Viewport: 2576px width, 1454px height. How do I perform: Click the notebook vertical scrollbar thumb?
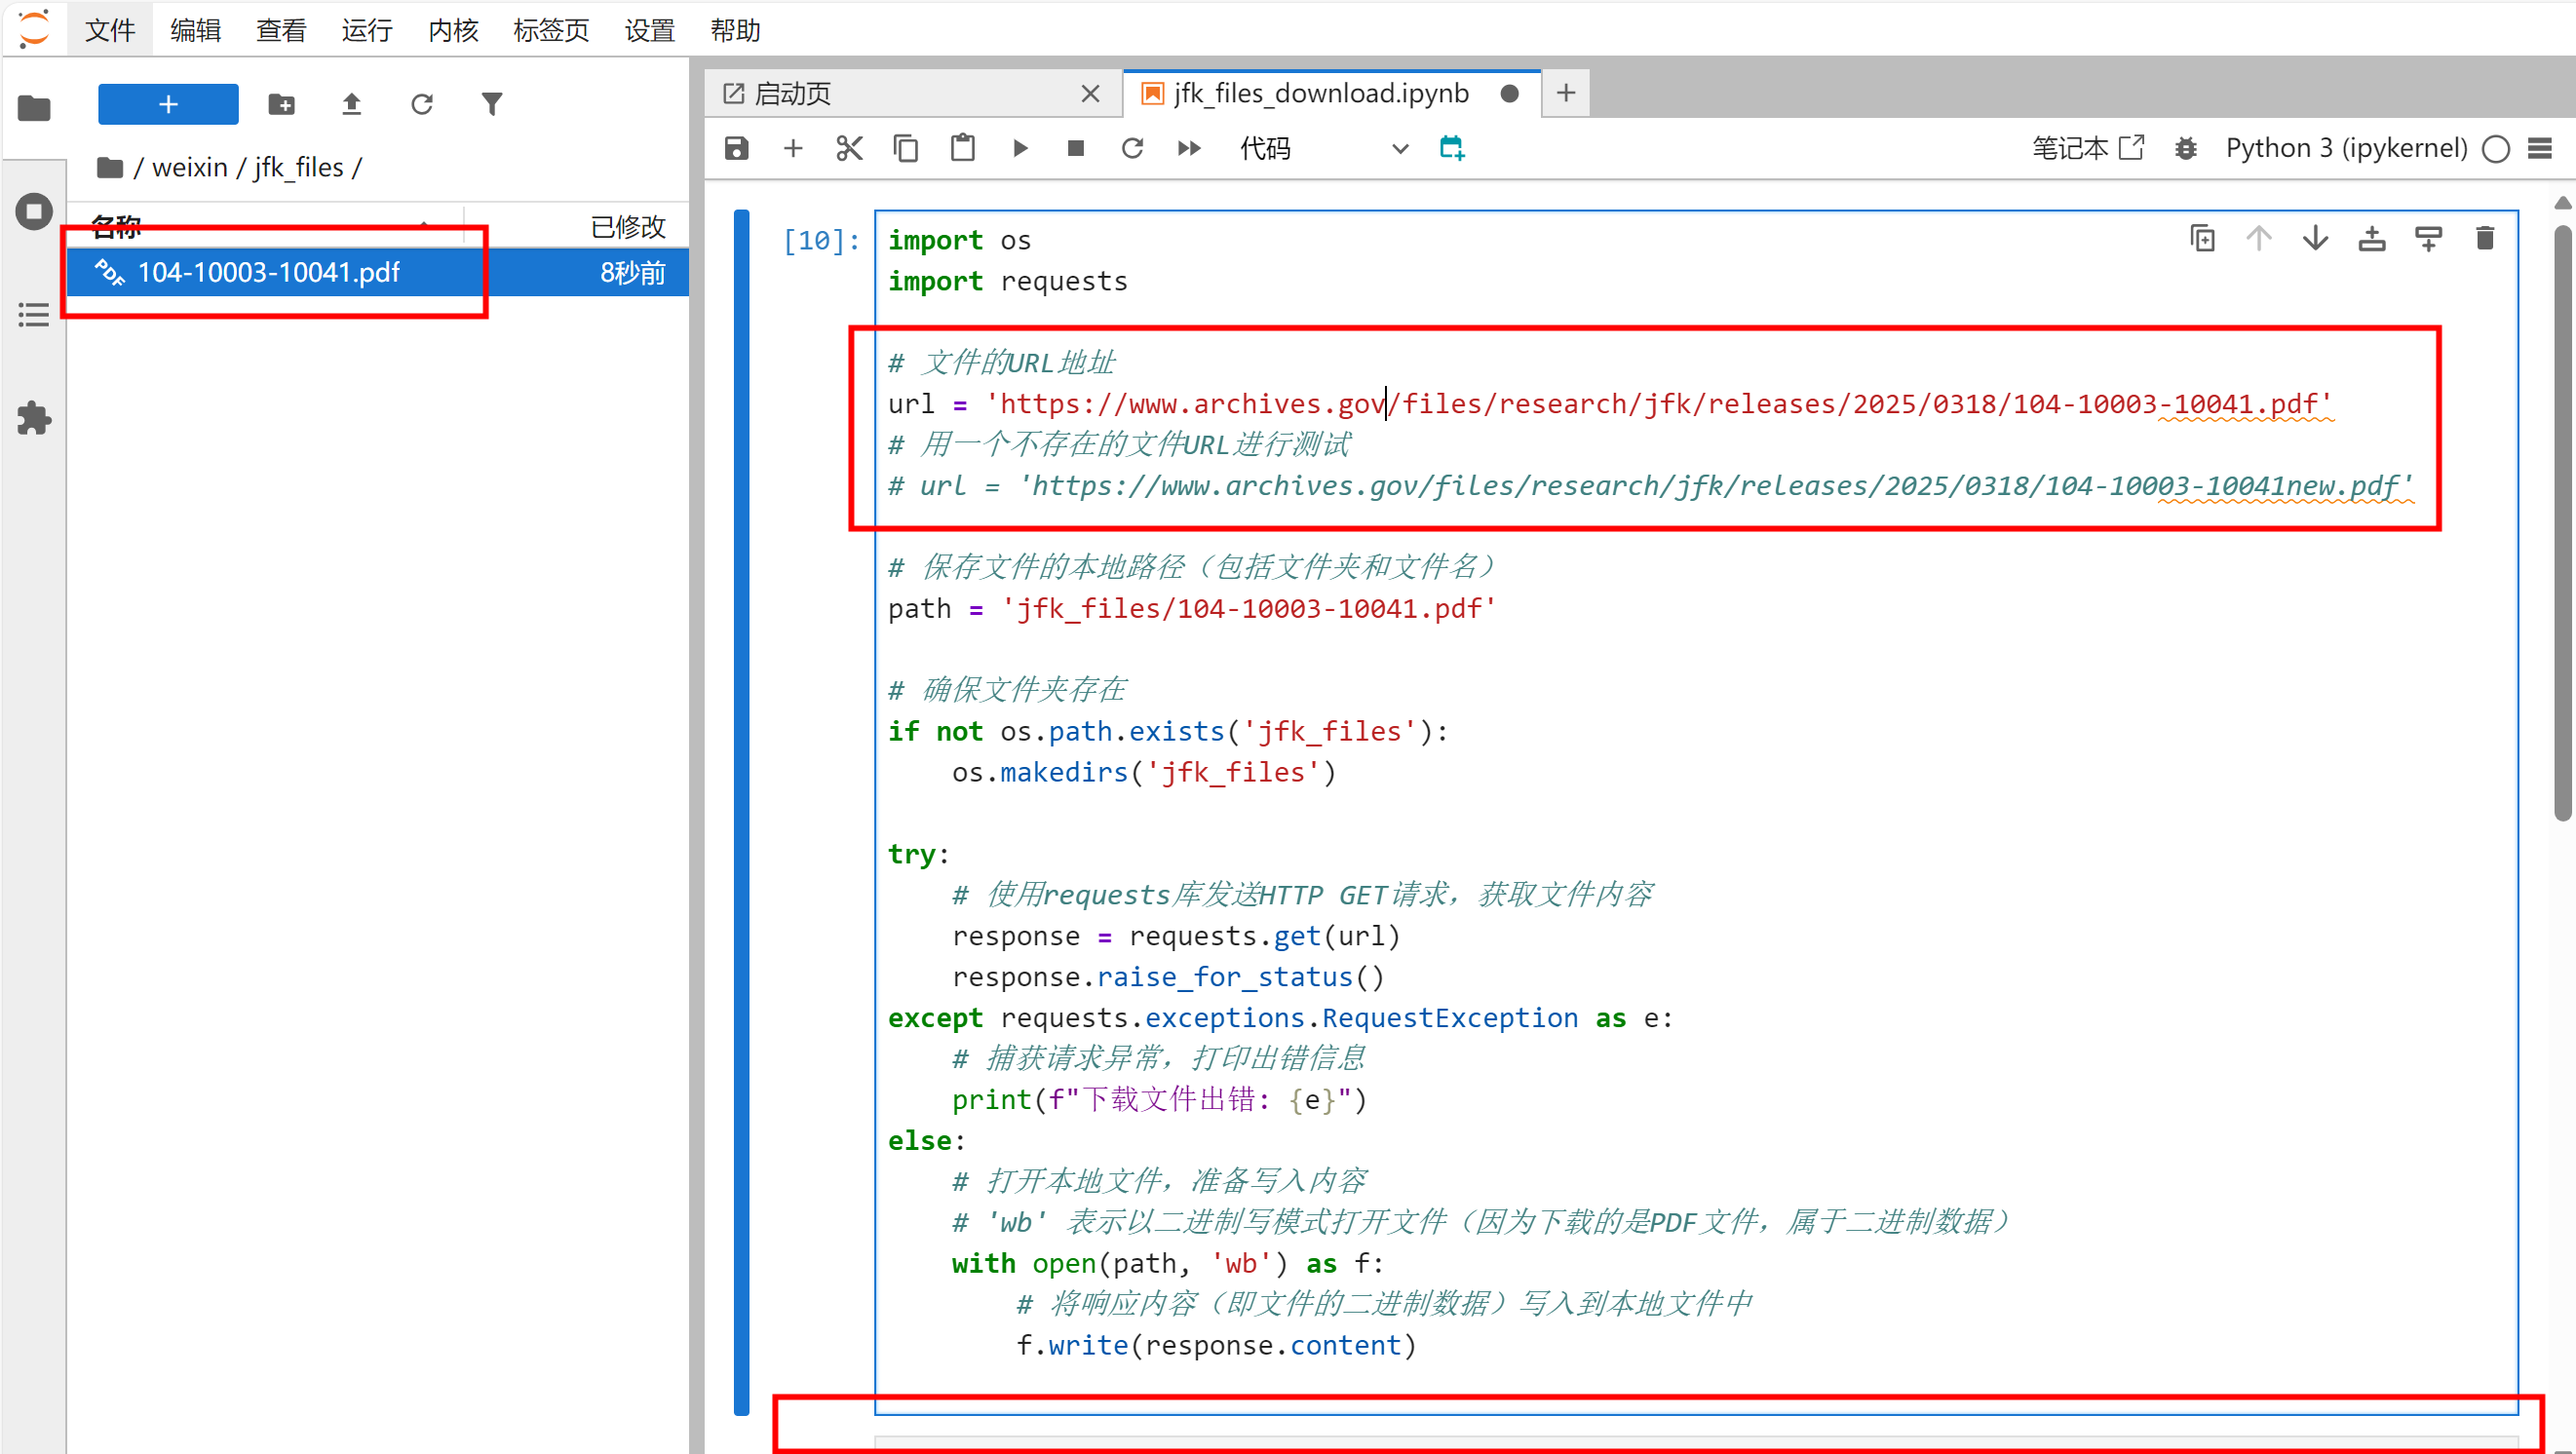pyautogui.click(x=2562, y=520)
